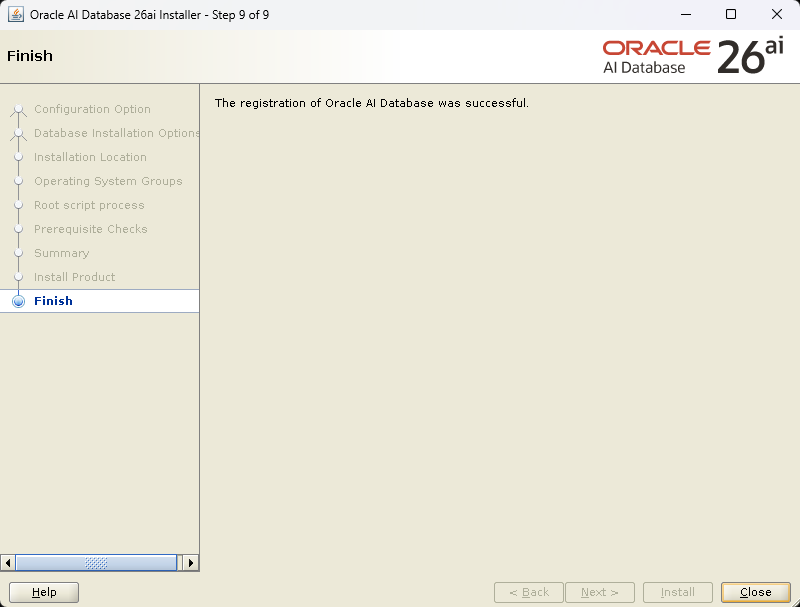
Task: Click sidebar scroll right arrow
Action: click(x=191, y=563)
